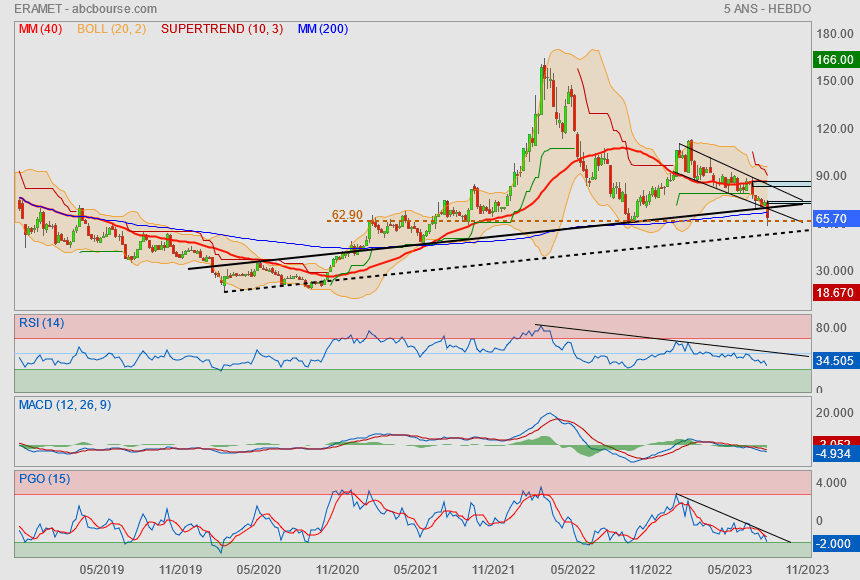Click the PGO -2.000 value tag
860x580 pixels.
click(x=835, y=544)
